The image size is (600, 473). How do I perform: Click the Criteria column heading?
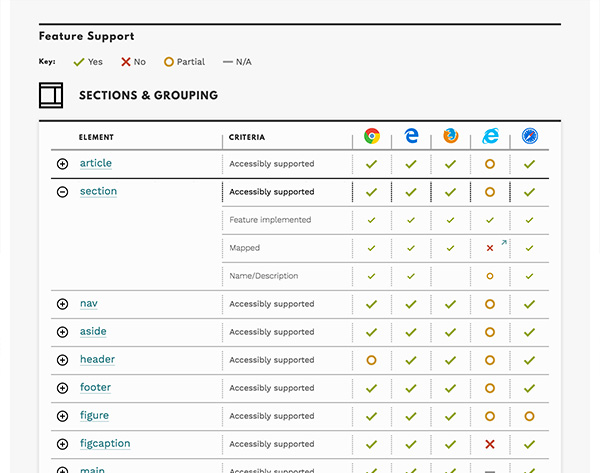[x=247, y=137]
